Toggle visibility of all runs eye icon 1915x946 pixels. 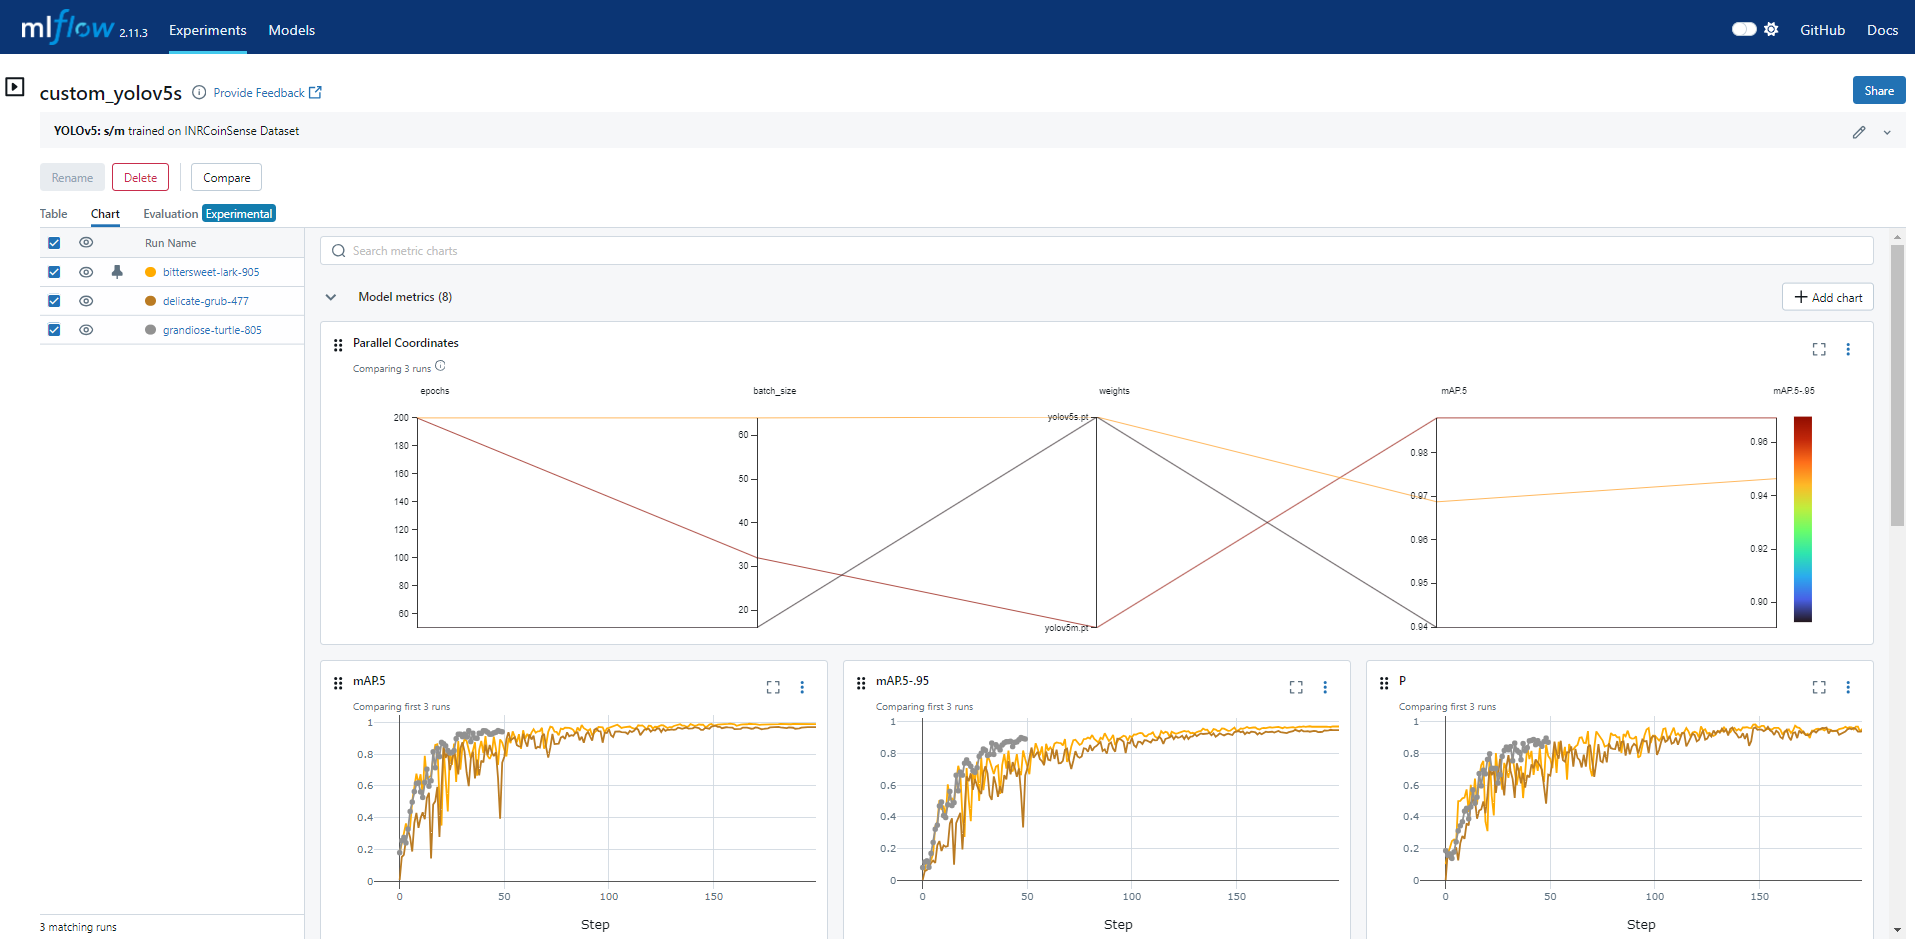tap(86, 243)
